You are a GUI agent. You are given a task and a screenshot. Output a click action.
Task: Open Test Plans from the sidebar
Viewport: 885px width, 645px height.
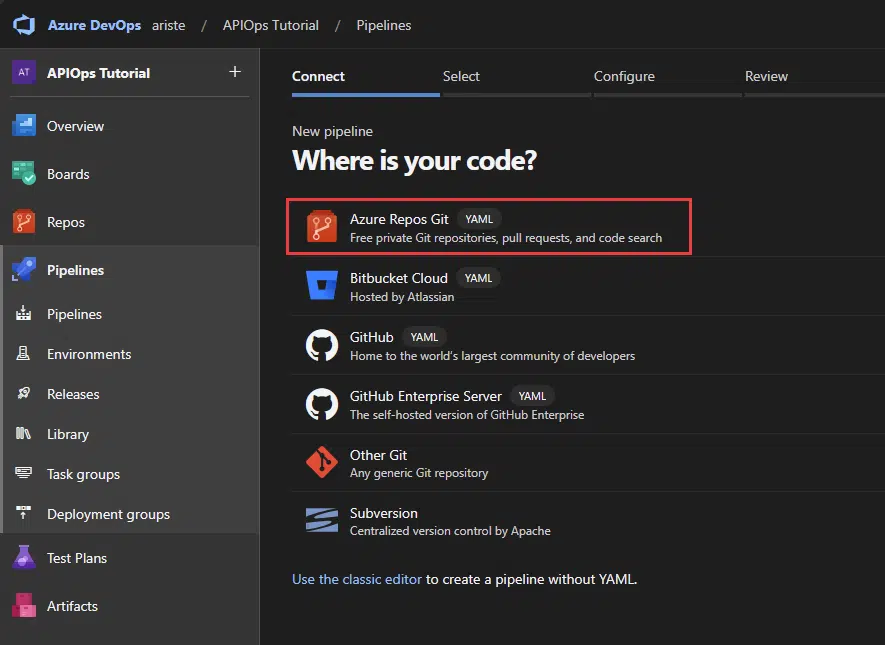coord(79,557)
